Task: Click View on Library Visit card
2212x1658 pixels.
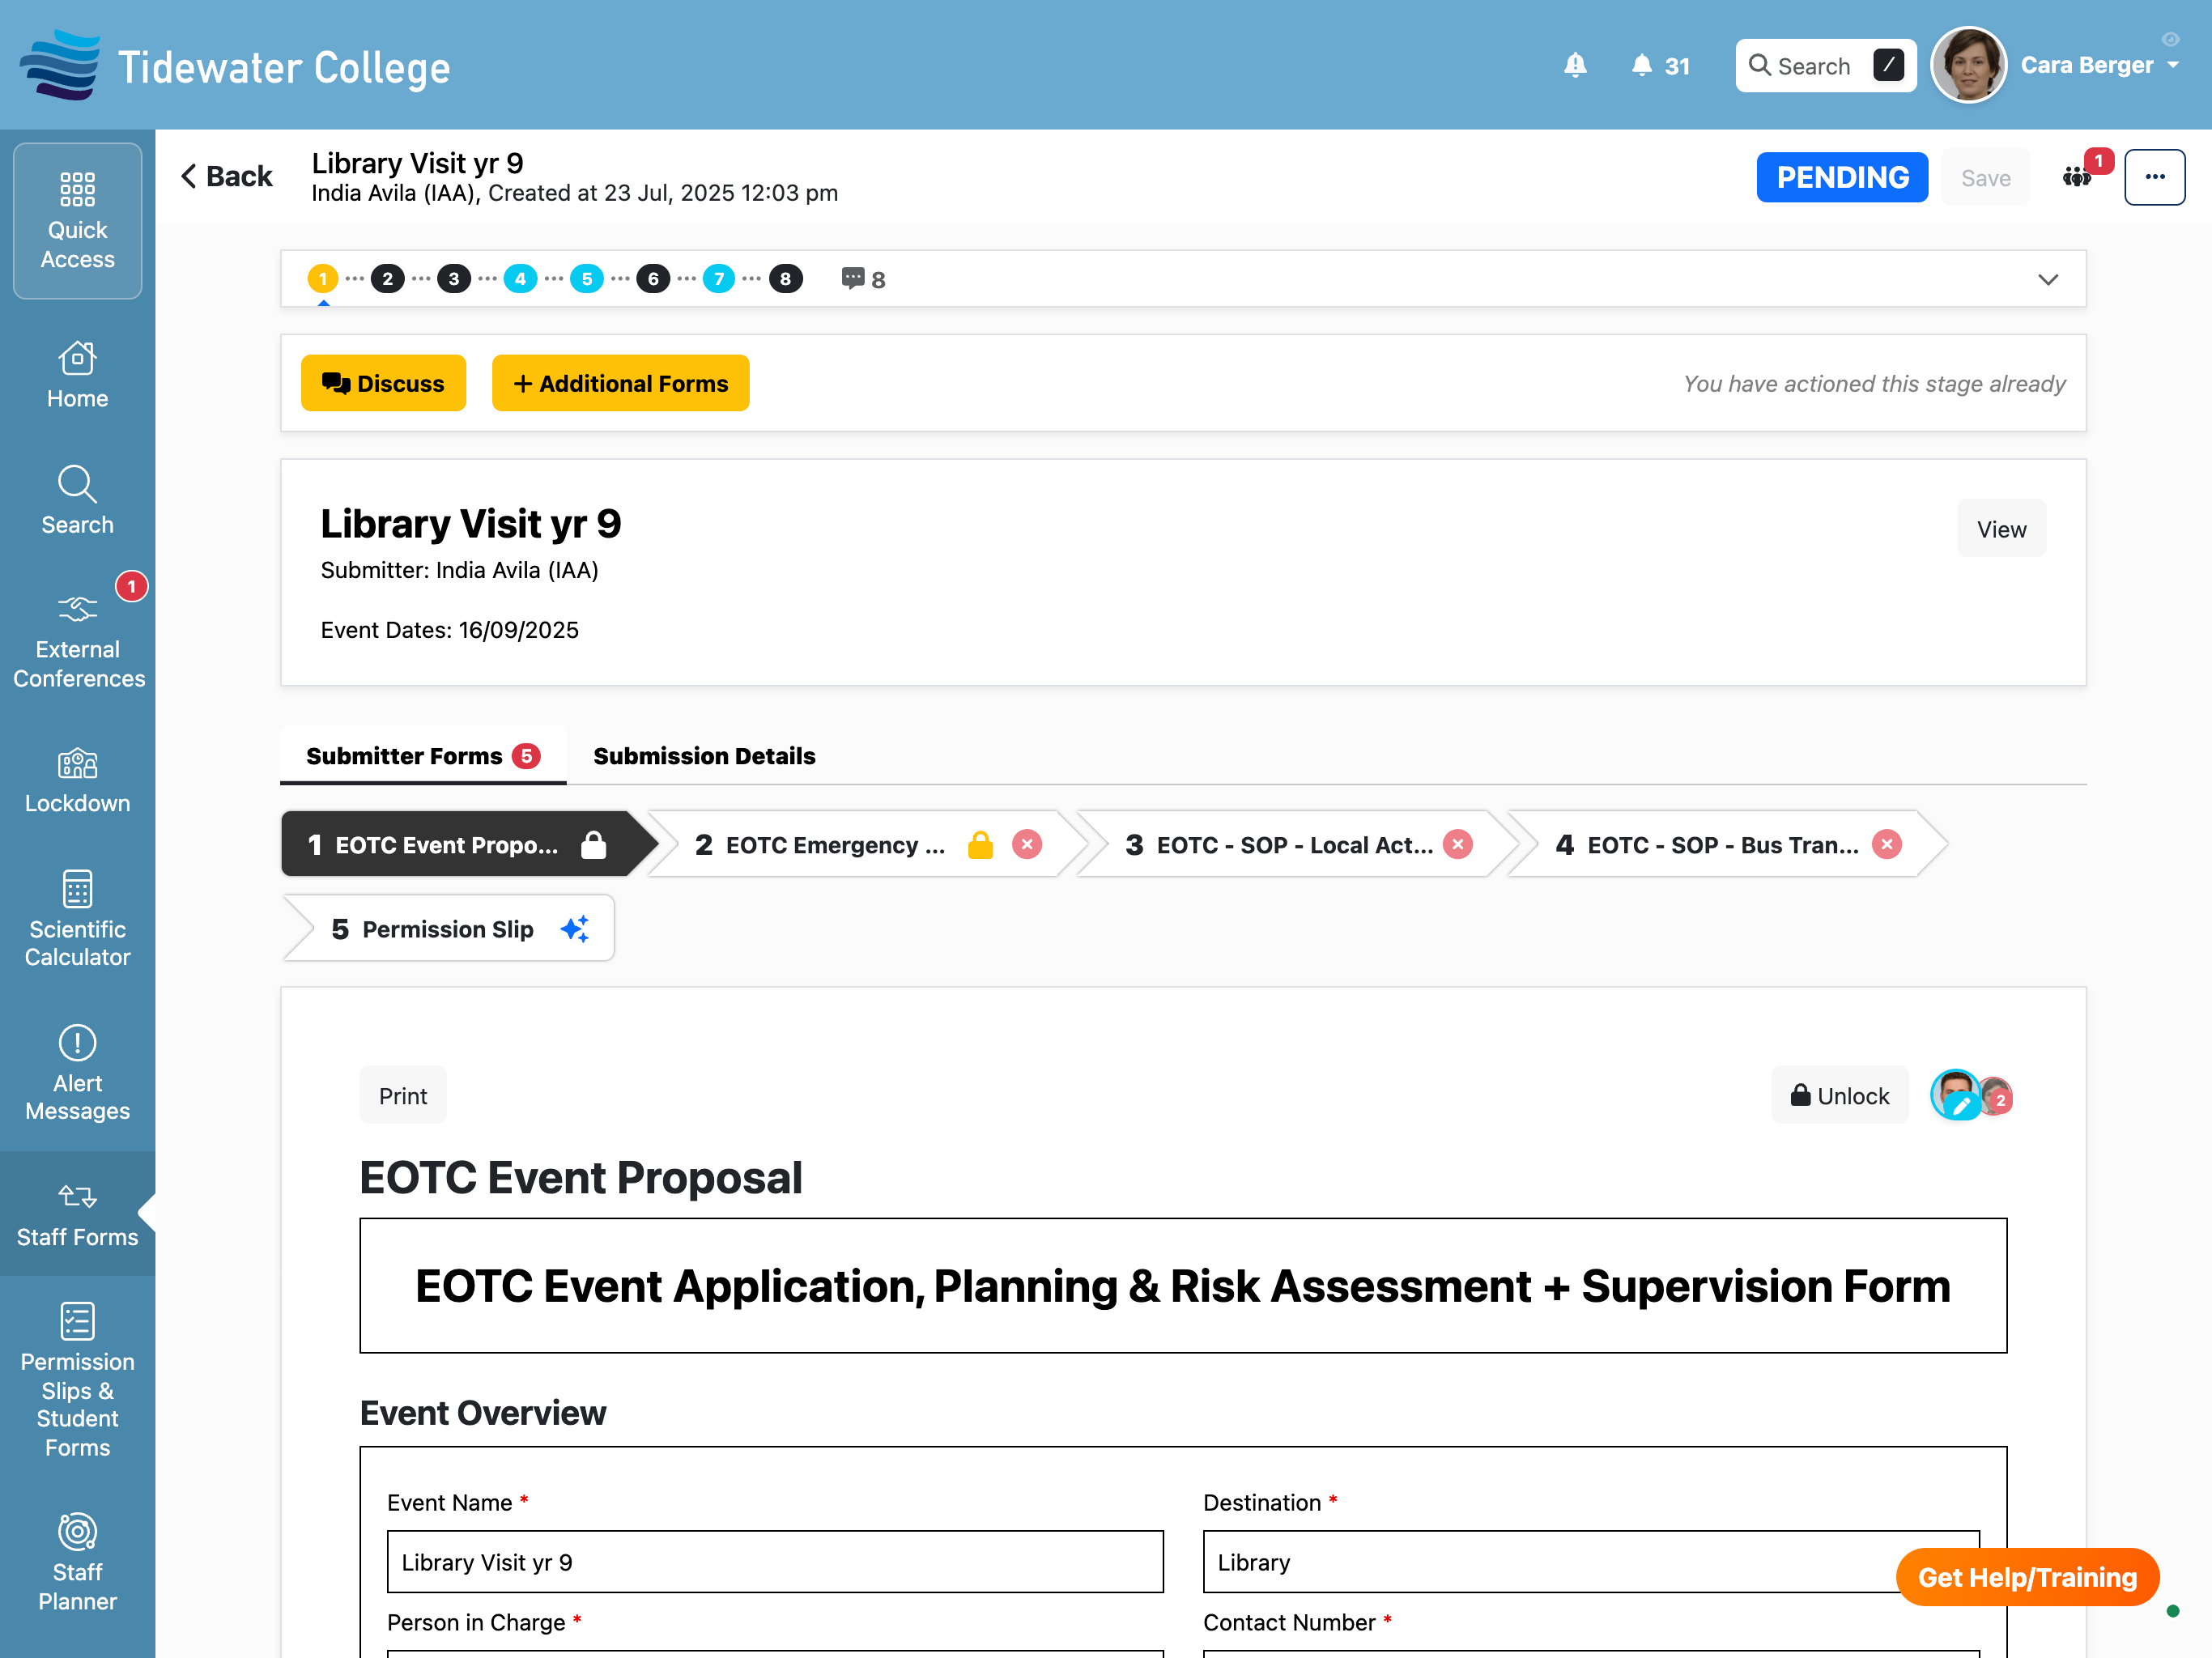Action: click(2001, 529)
